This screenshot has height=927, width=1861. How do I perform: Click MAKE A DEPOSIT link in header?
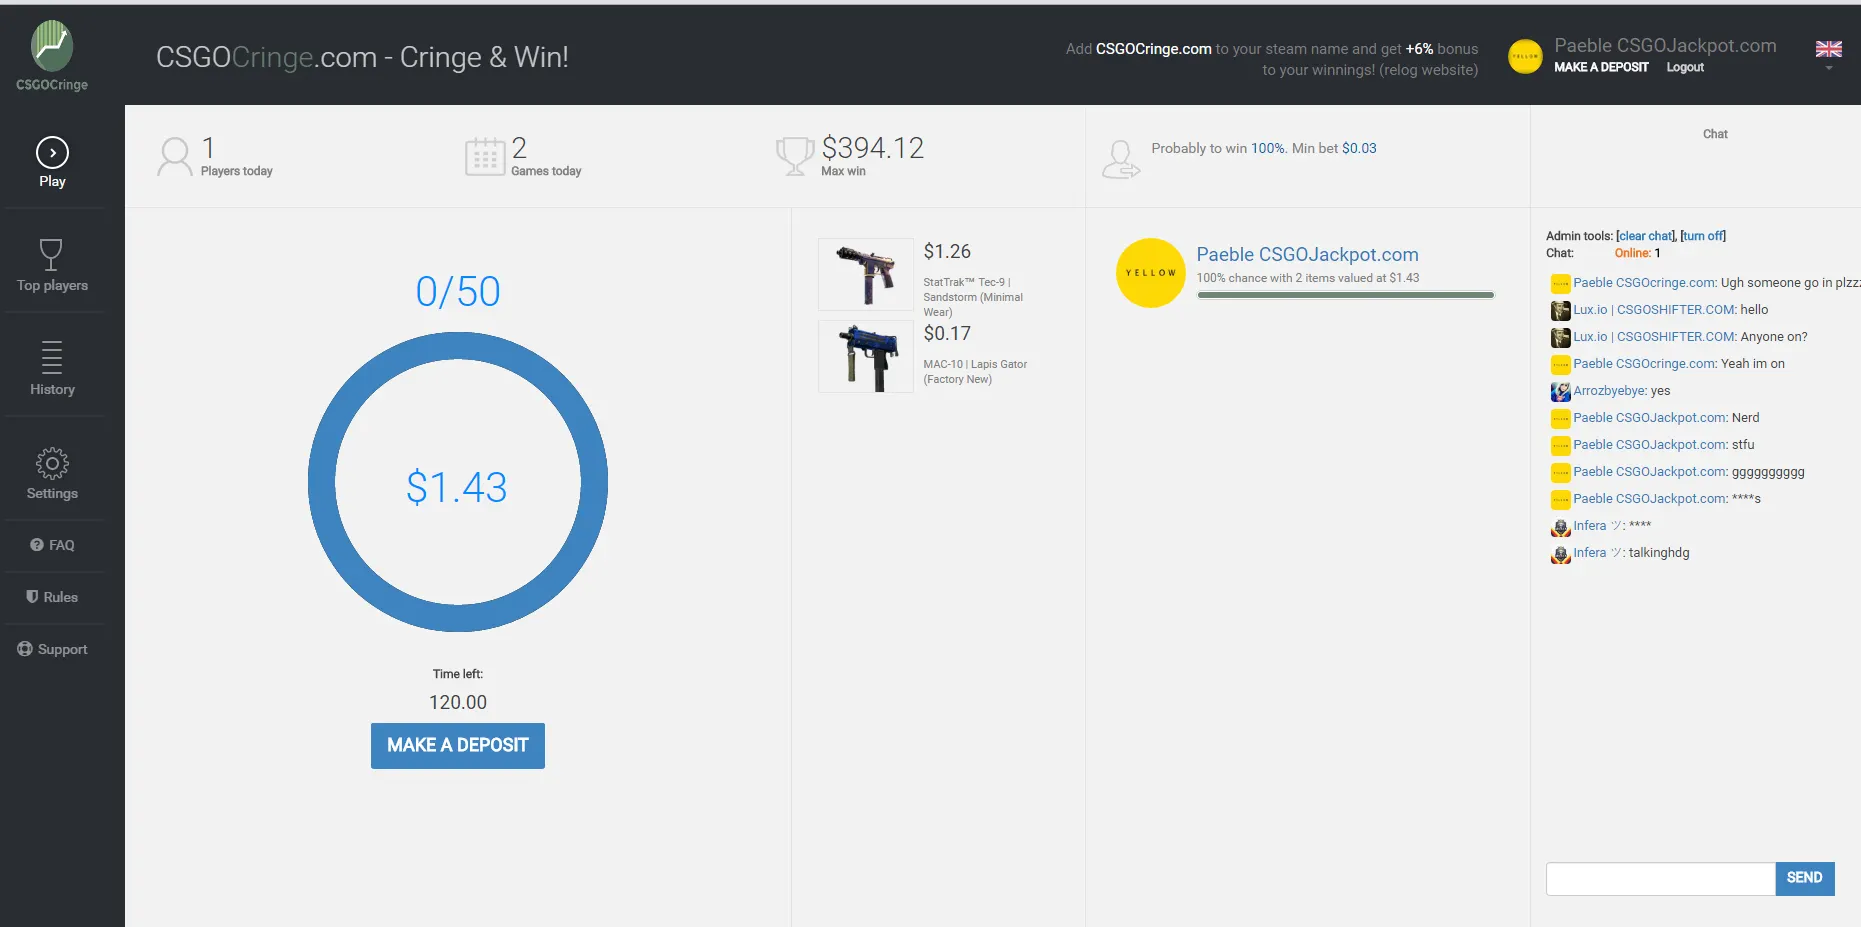1601,67
